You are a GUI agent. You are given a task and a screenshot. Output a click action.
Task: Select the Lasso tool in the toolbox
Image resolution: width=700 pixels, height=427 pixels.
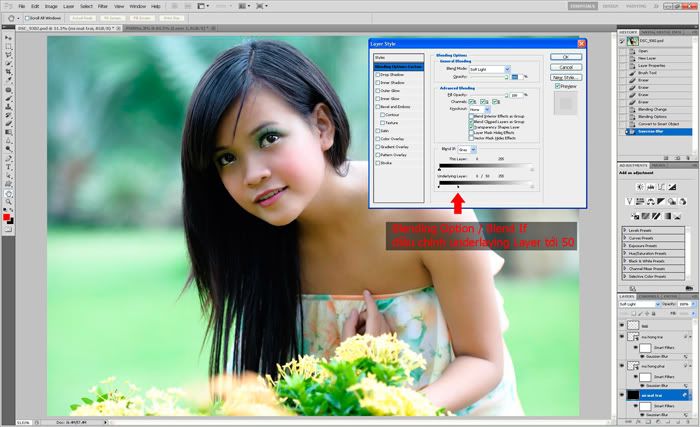(8, 56)
